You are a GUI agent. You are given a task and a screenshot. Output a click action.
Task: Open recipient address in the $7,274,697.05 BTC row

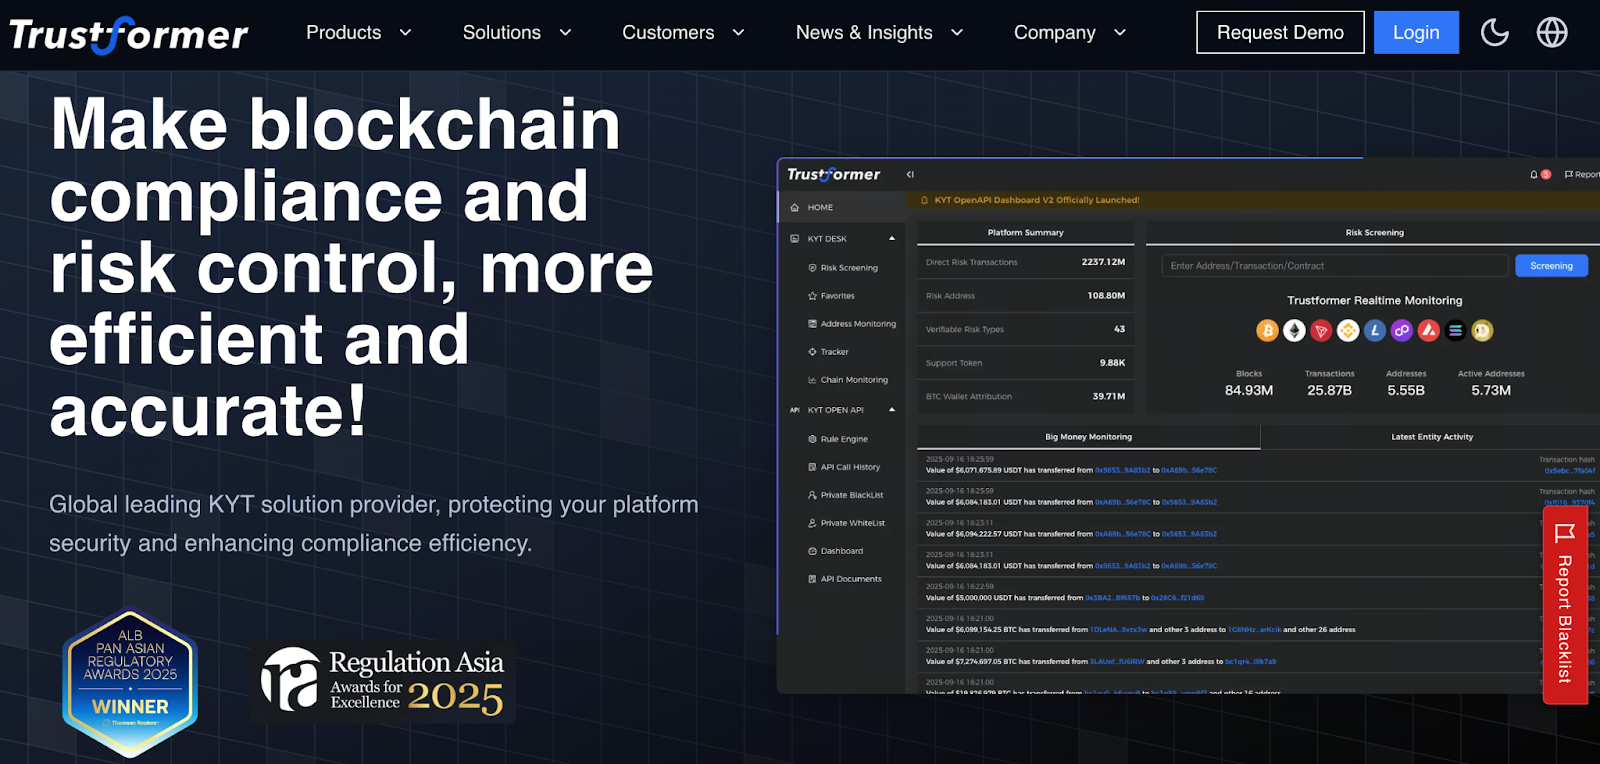pyautogui.click(x=1250, y=662)
